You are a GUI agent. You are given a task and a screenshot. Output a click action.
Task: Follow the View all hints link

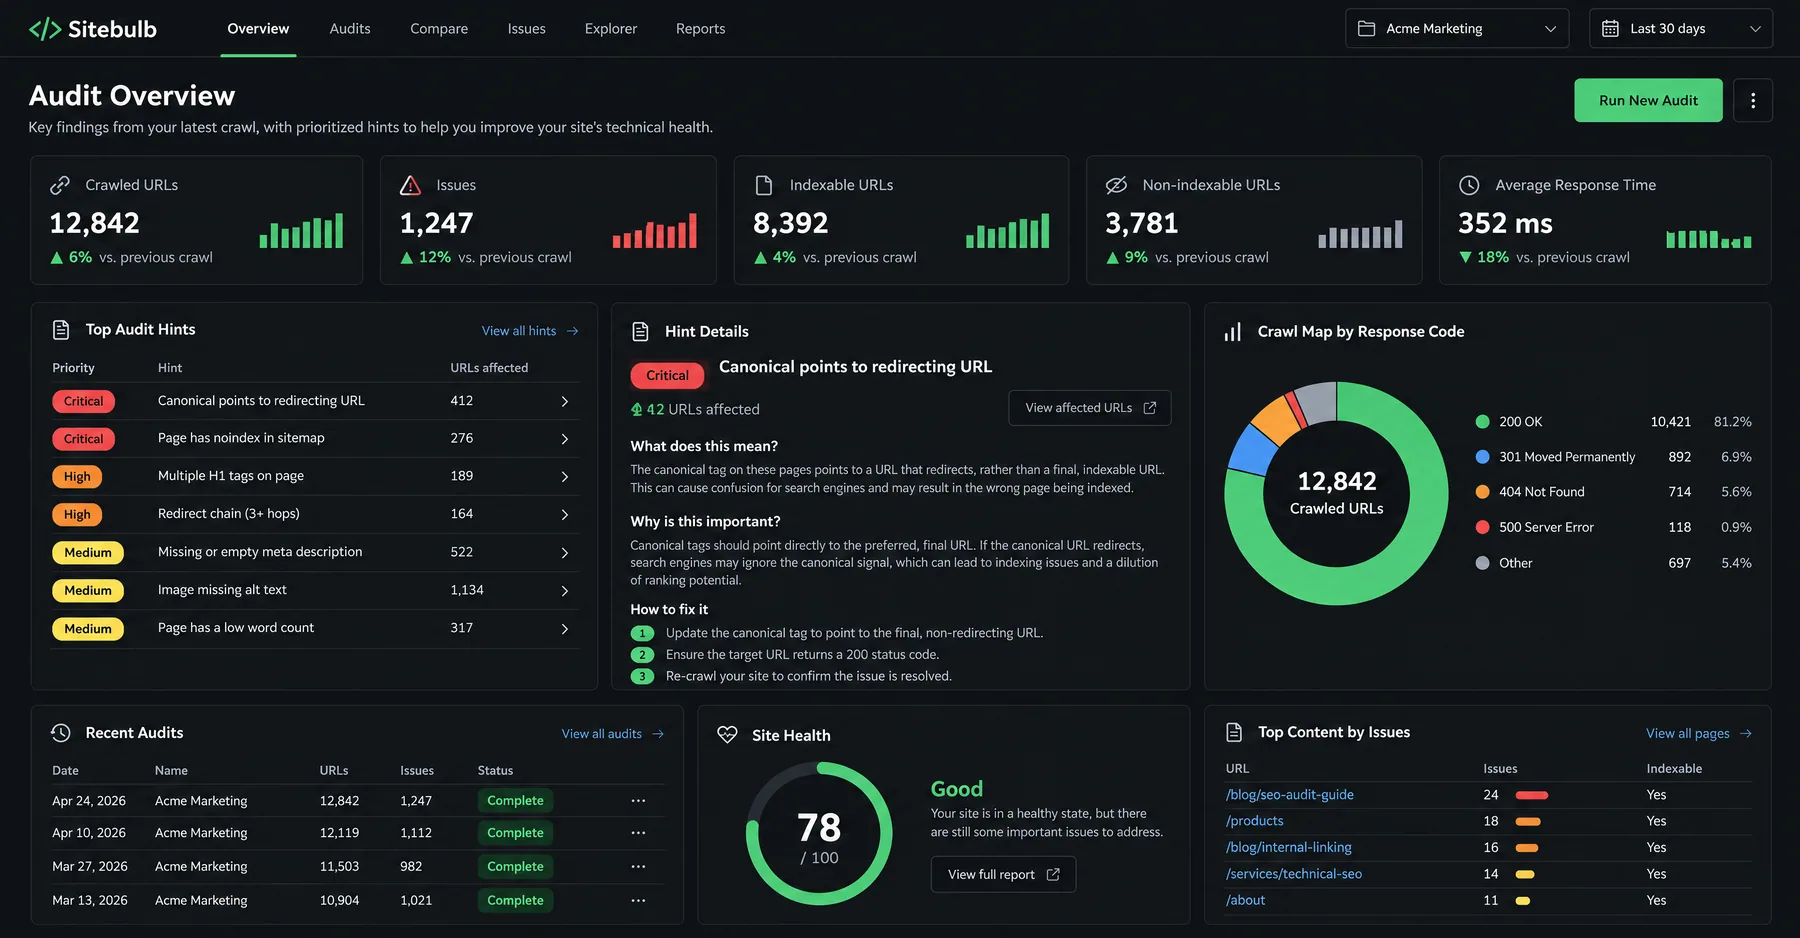pos(530,331)
